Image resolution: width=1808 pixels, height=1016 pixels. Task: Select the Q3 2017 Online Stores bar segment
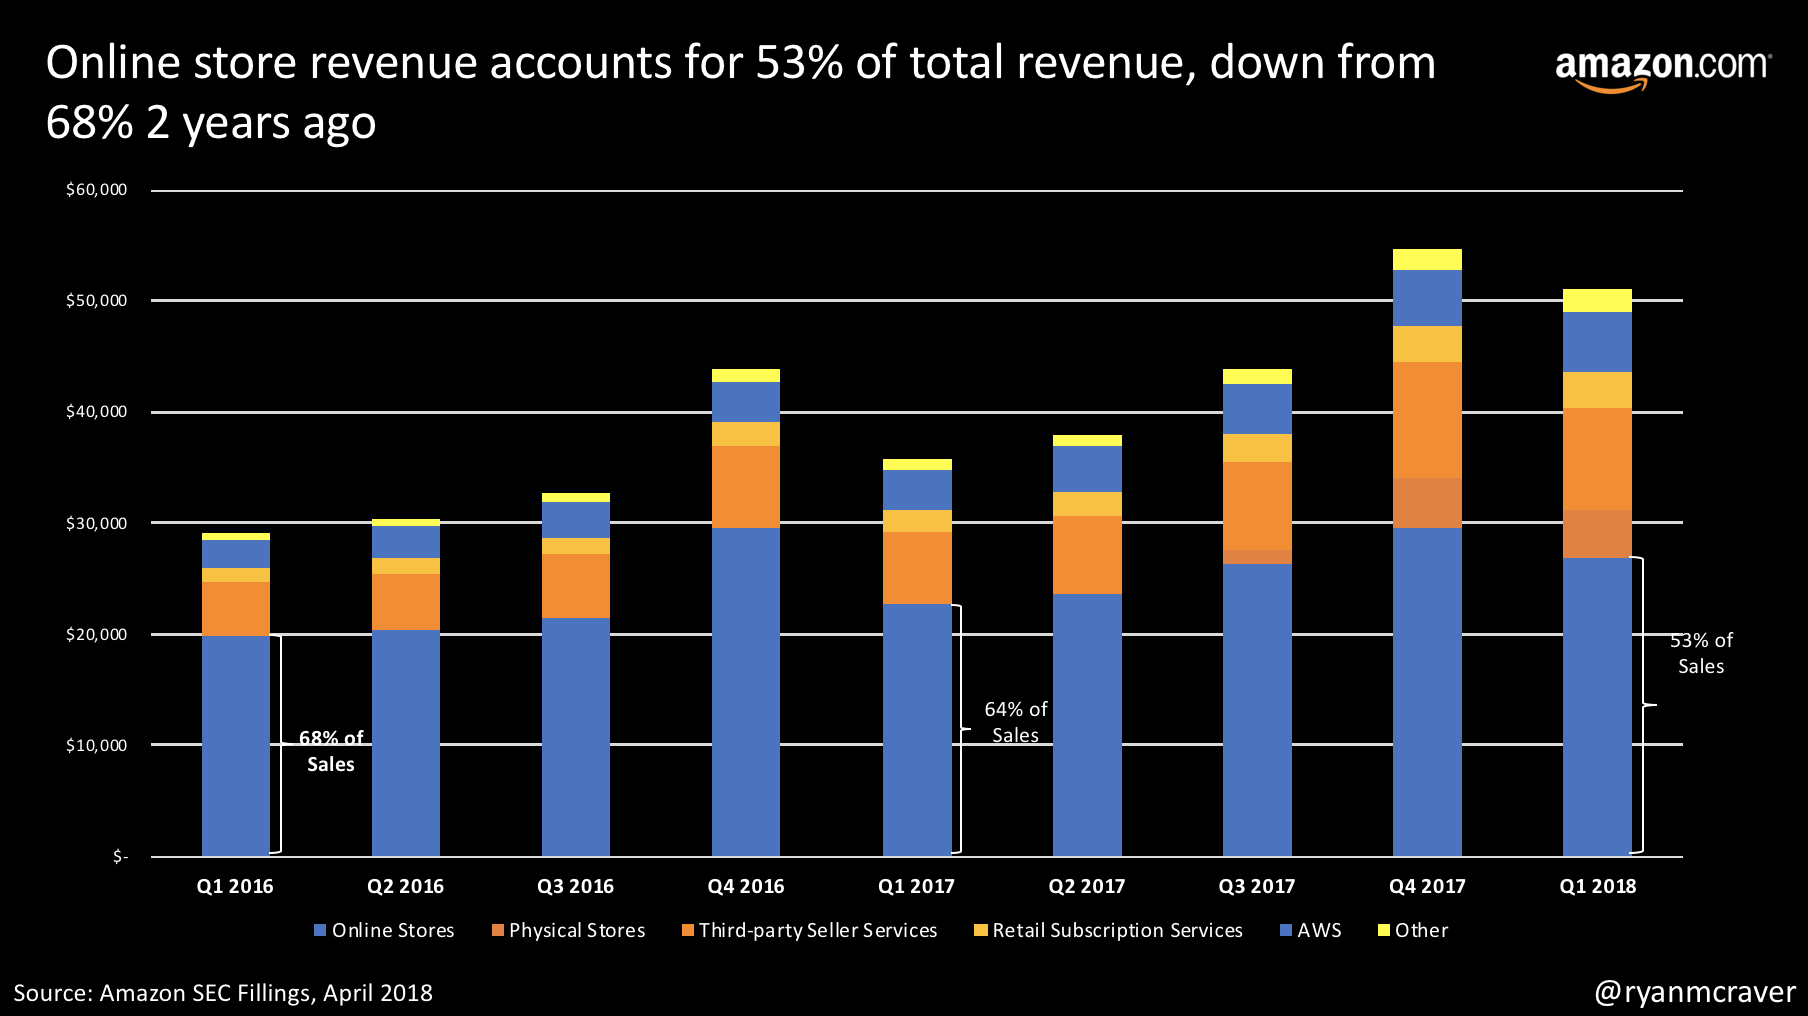pyautogui.click(x=1257, y=710)
